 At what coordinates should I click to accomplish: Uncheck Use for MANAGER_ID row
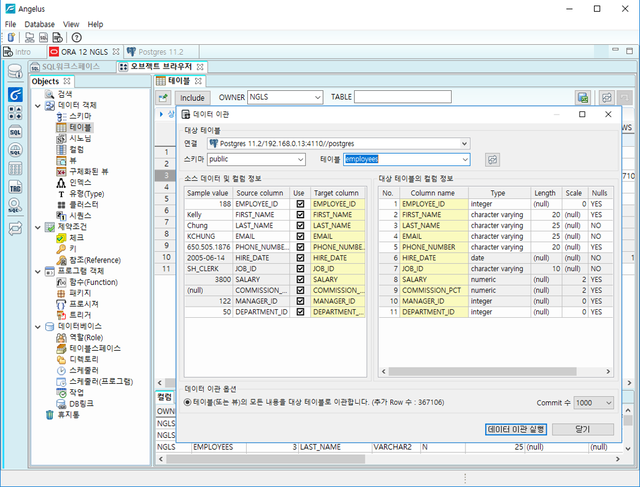300,301
